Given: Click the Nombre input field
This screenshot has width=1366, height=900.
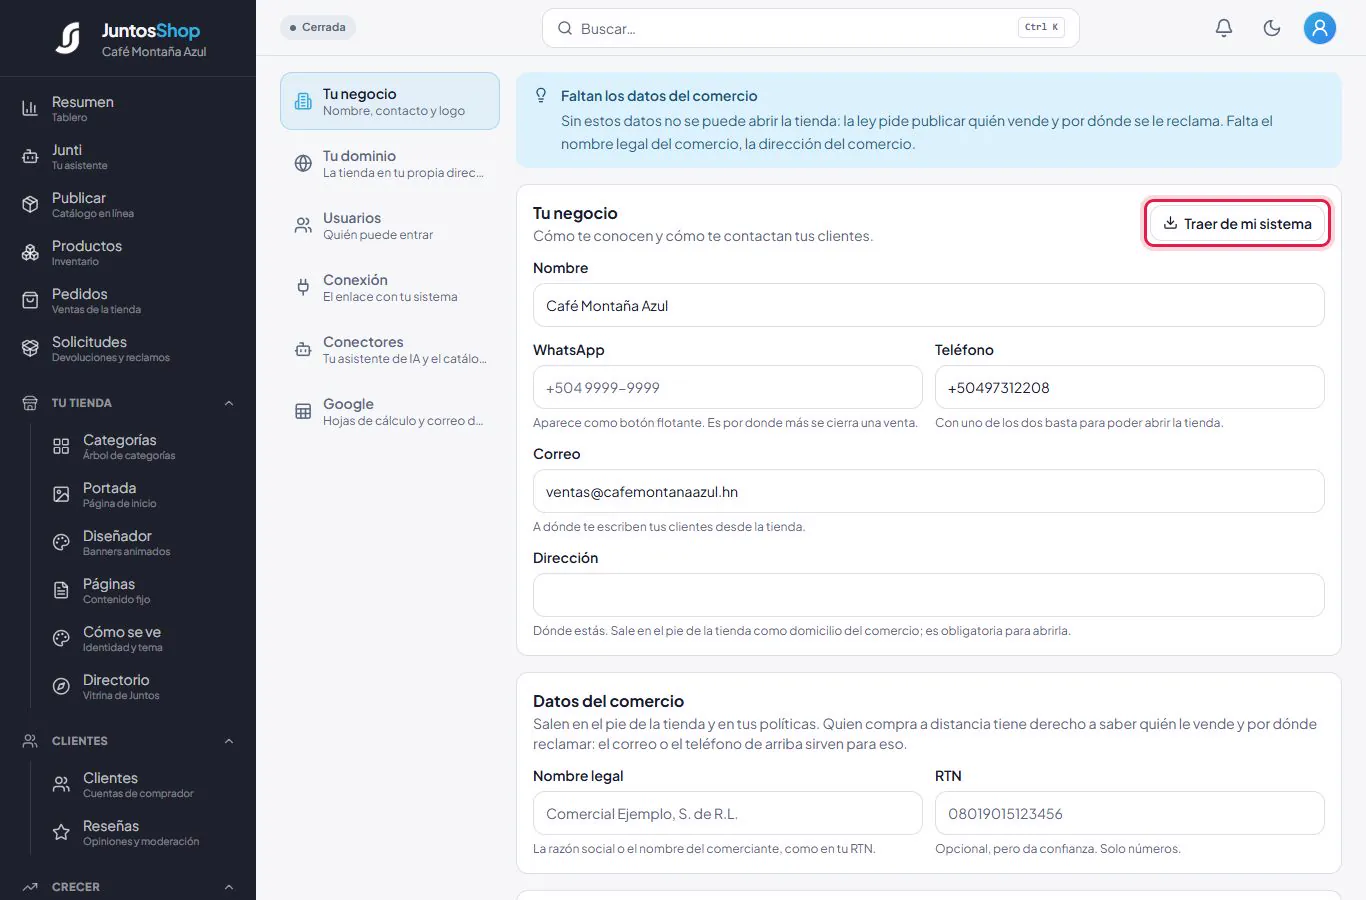Looking at the screenshot, I should (x=929, y=305).
